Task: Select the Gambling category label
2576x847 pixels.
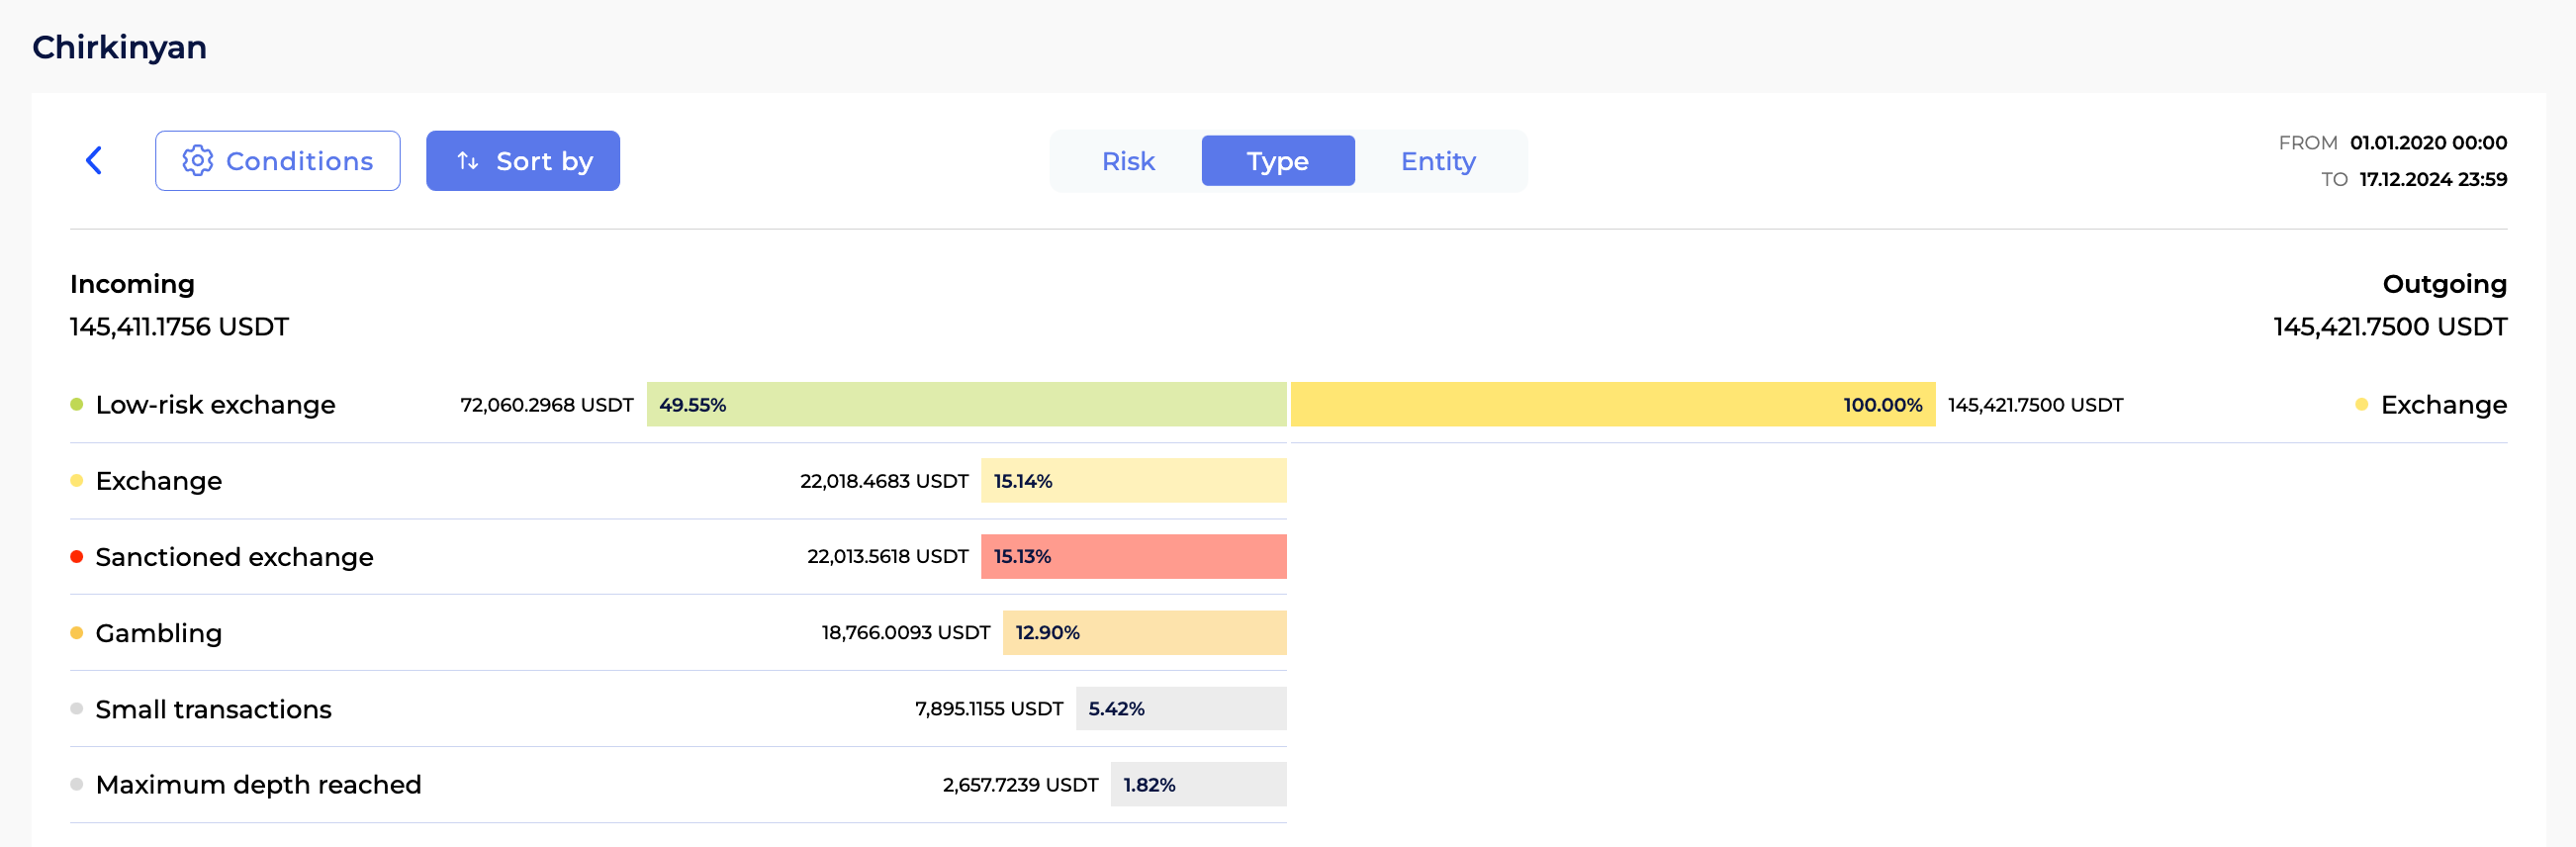Action: [158, 633]
